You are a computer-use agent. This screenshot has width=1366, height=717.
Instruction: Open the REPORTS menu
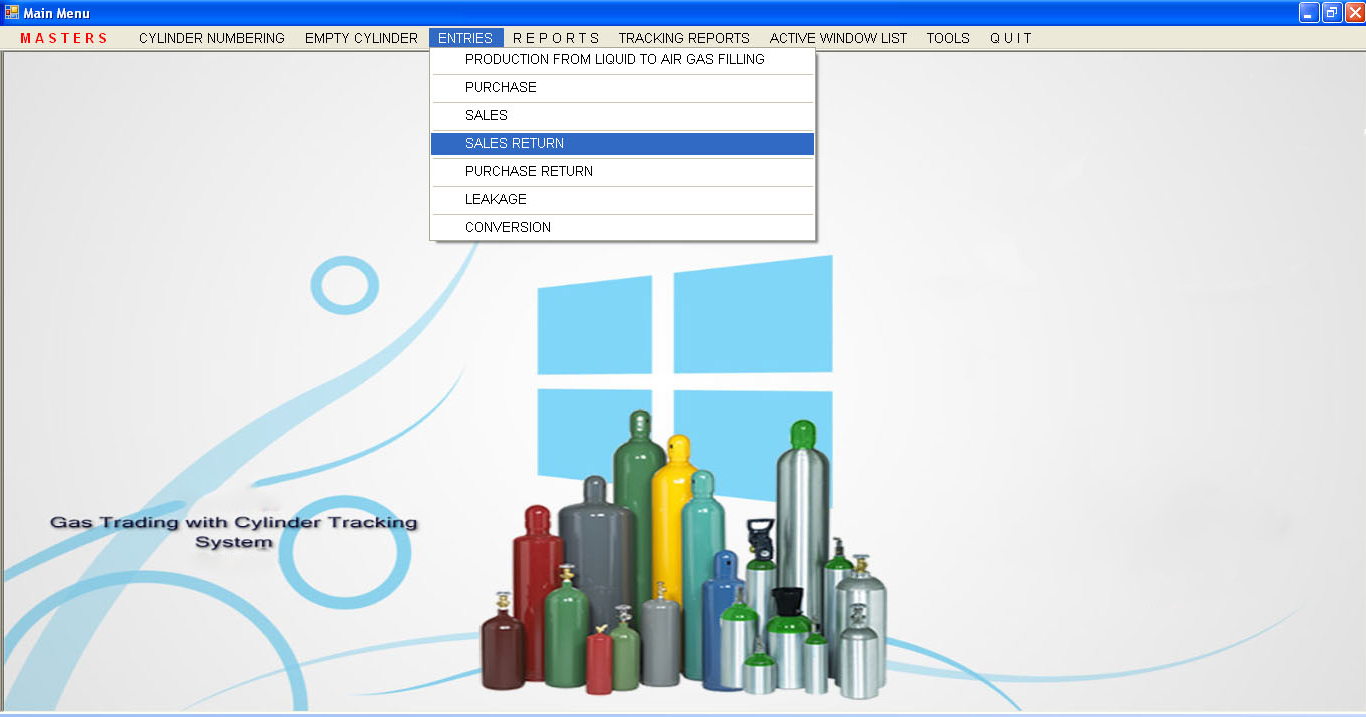pos(555,38)
